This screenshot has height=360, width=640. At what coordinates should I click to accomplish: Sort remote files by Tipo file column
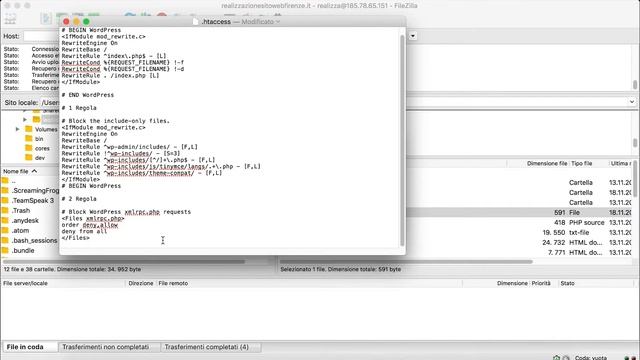click(581, 163)
